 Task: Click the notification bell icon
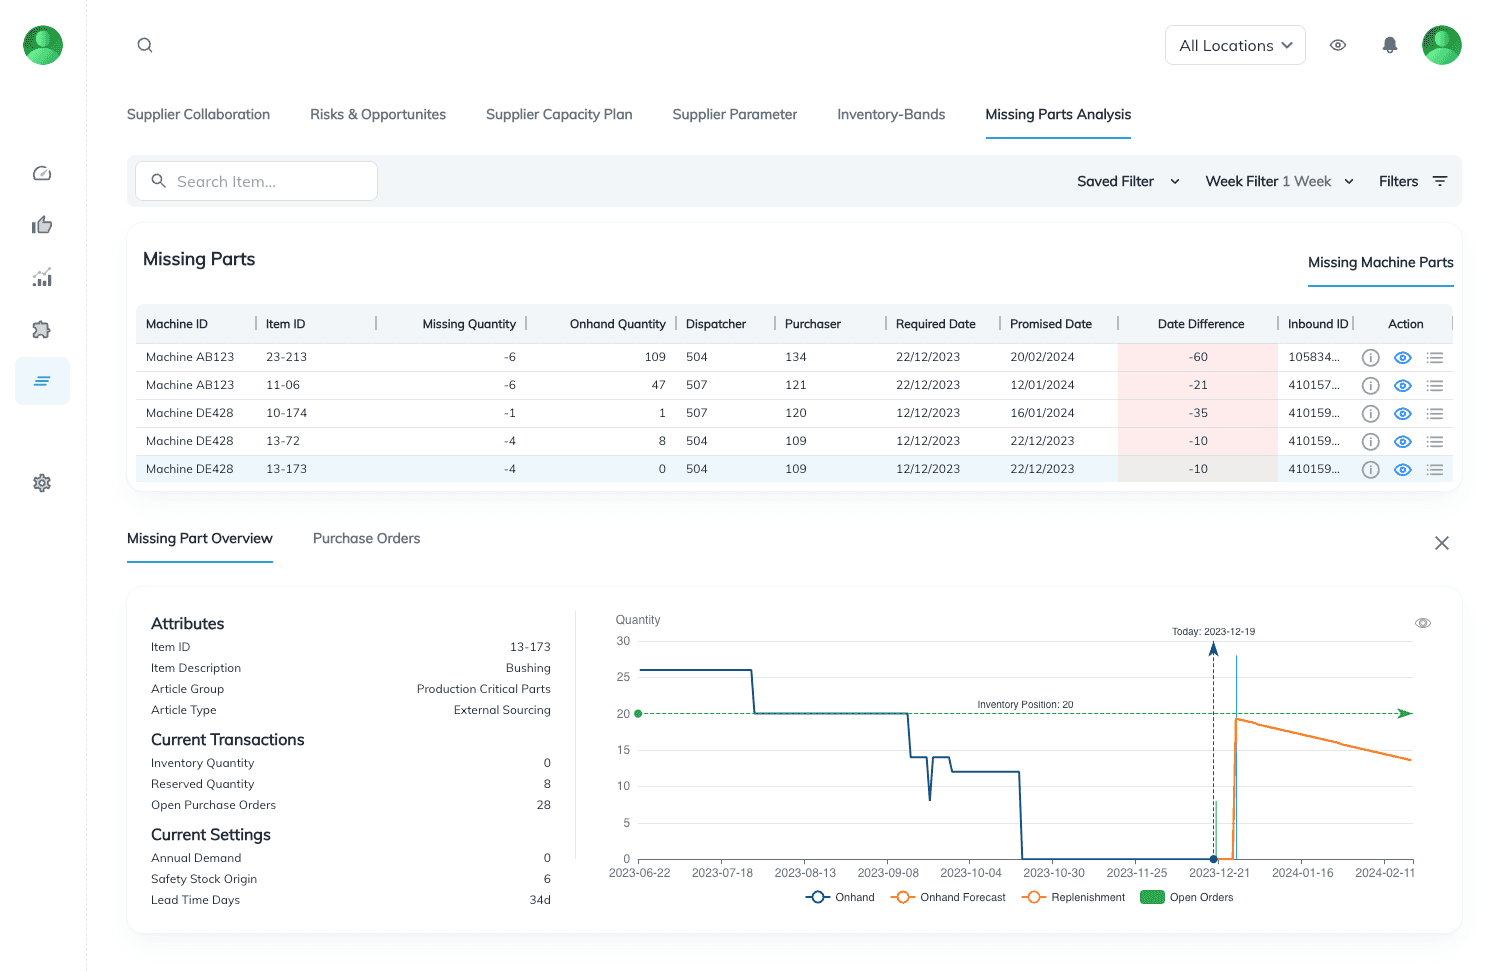(1389, 45)
